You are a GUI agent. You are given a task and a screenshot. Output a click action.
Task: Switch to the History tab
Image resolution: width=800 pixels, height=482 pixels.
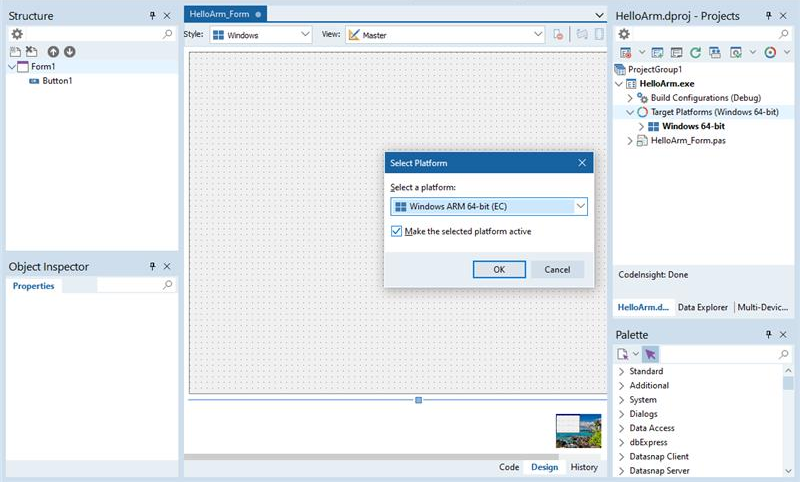(584, 467)
